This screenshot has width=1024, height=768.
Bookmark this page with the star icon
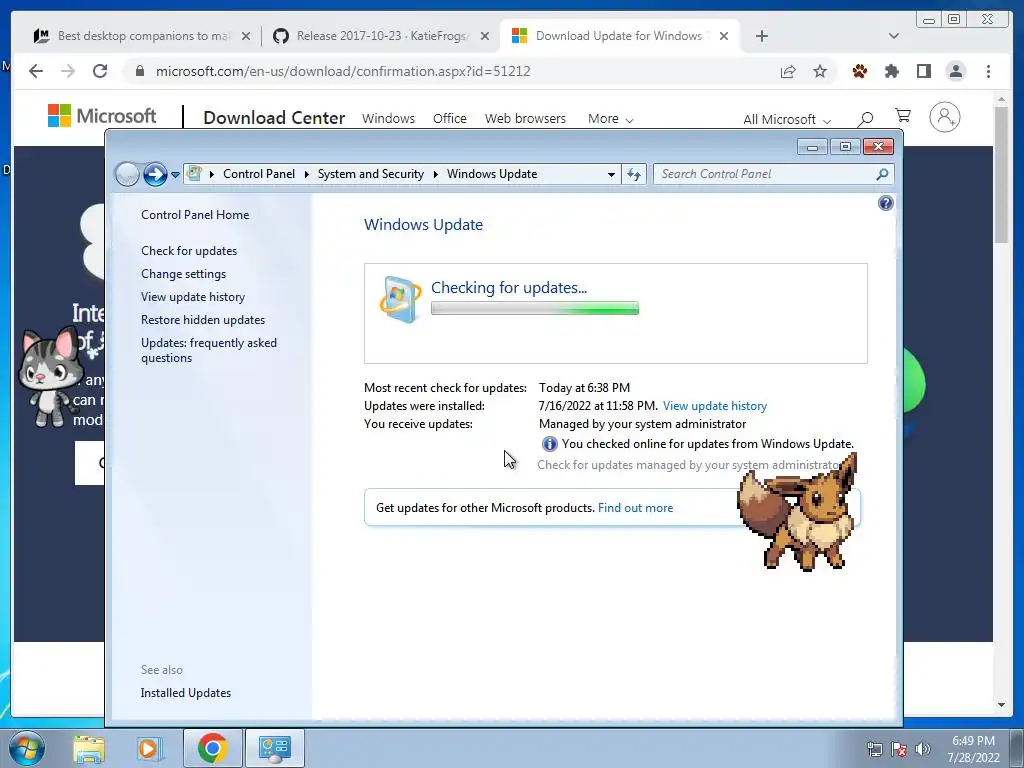click(x=820, y=71)
